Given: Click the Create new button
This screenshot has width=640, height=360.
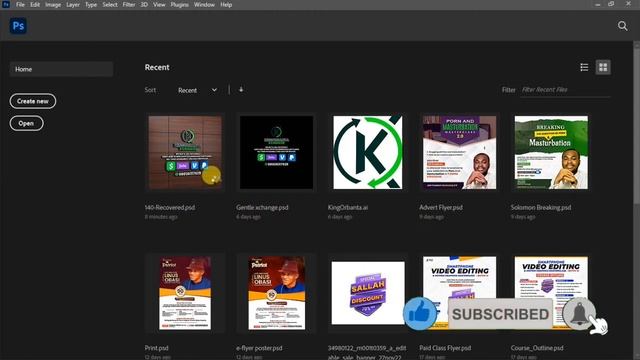Looking at the screenshot, I should coord(33,101).
